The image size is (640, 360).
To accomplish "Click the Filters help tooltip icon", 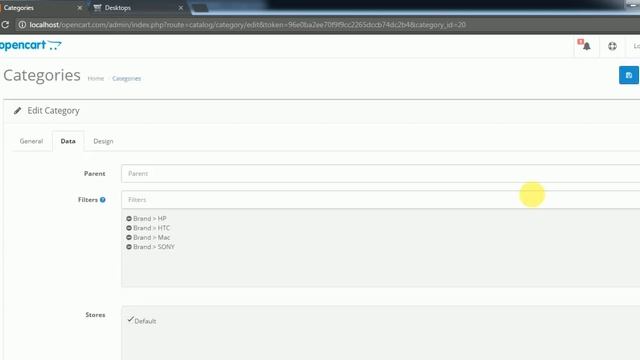I will pyautogui.click(x=102, y=200).
